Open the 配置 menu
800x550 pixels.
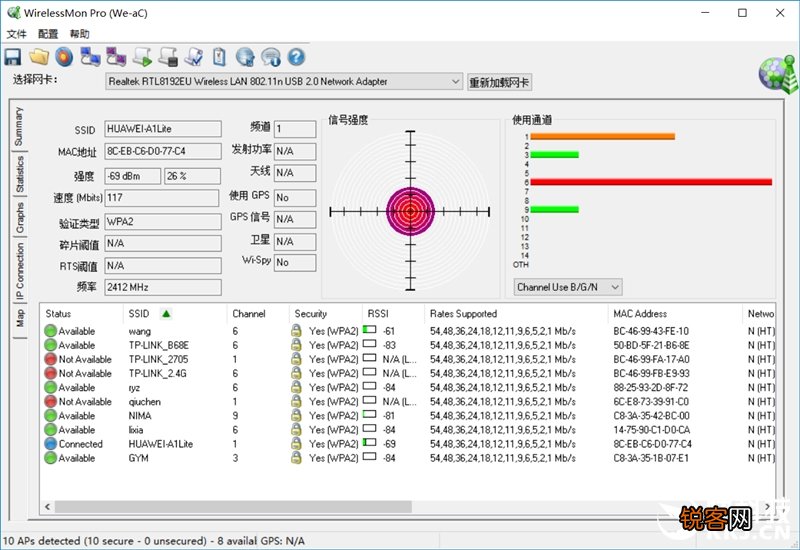[x=48, y=34]
